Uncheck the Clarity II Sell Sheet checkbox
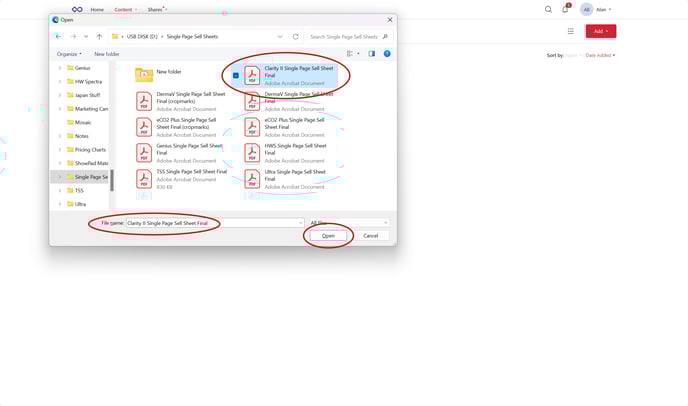 tap(236, 75)
